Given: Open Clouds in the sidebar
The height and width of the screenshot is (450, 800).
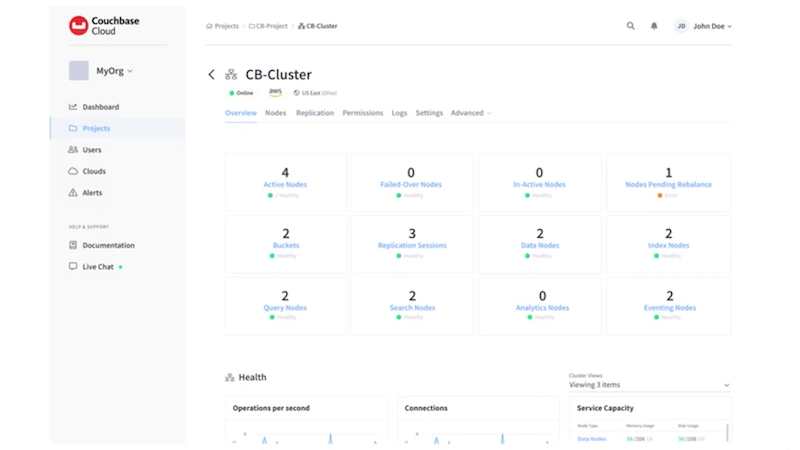Looking at the screenshot, I should pyautogui.click(x=94, y=171).
